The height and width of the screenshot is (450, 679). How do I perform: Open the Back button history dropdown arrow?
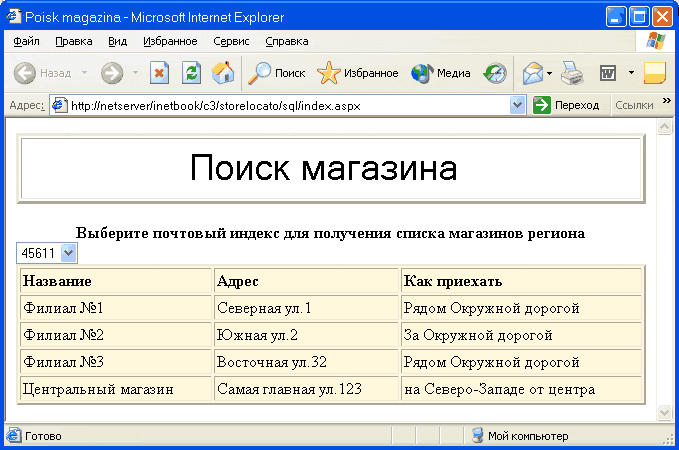(85, 73)
